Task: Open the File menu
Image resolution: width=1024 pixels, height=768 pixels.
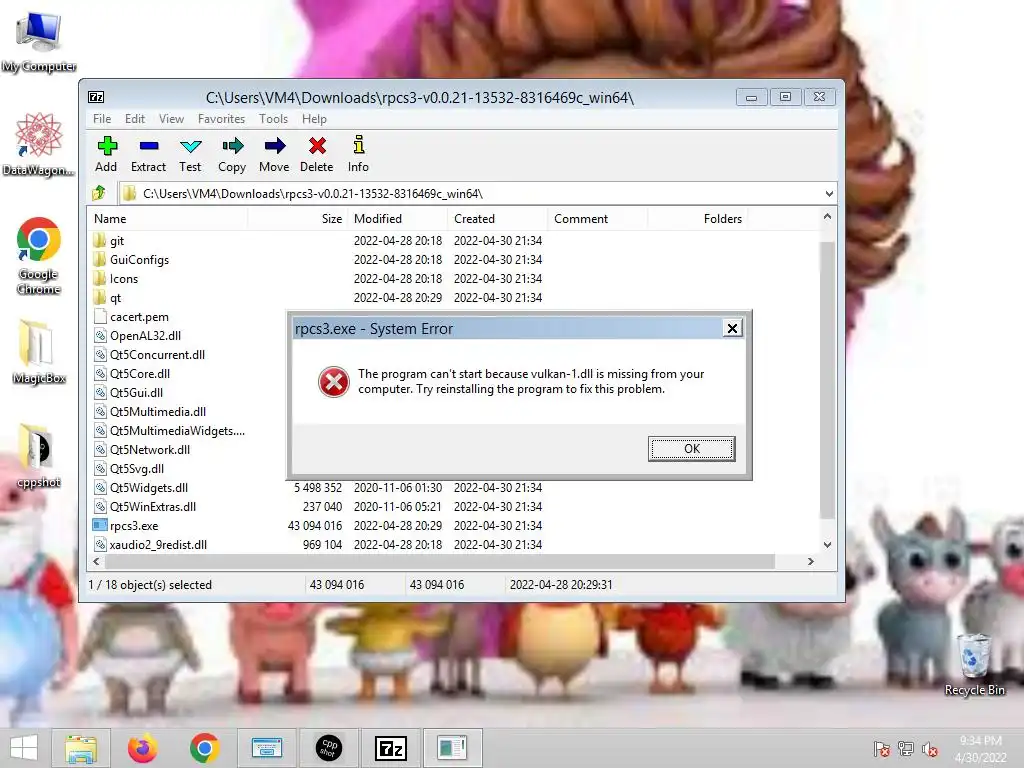Action: (102, 119)
